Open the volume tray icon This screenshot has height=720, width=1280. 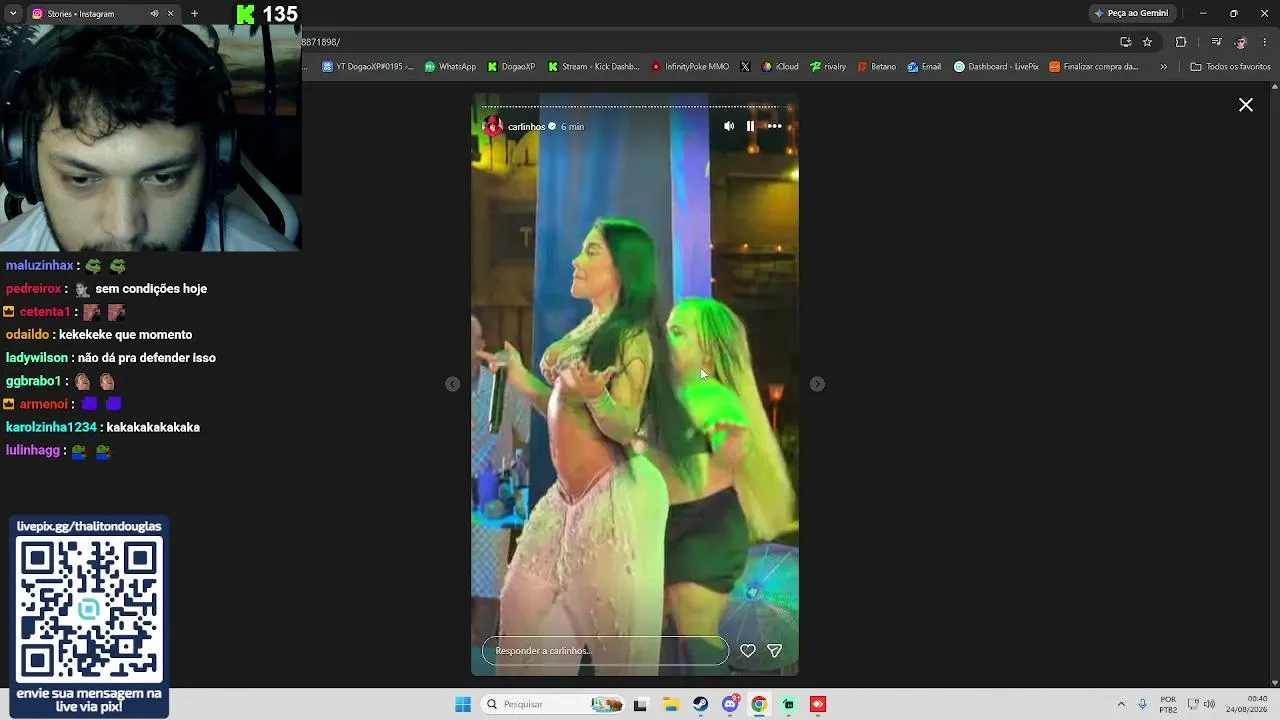[x=1209, y=704]
